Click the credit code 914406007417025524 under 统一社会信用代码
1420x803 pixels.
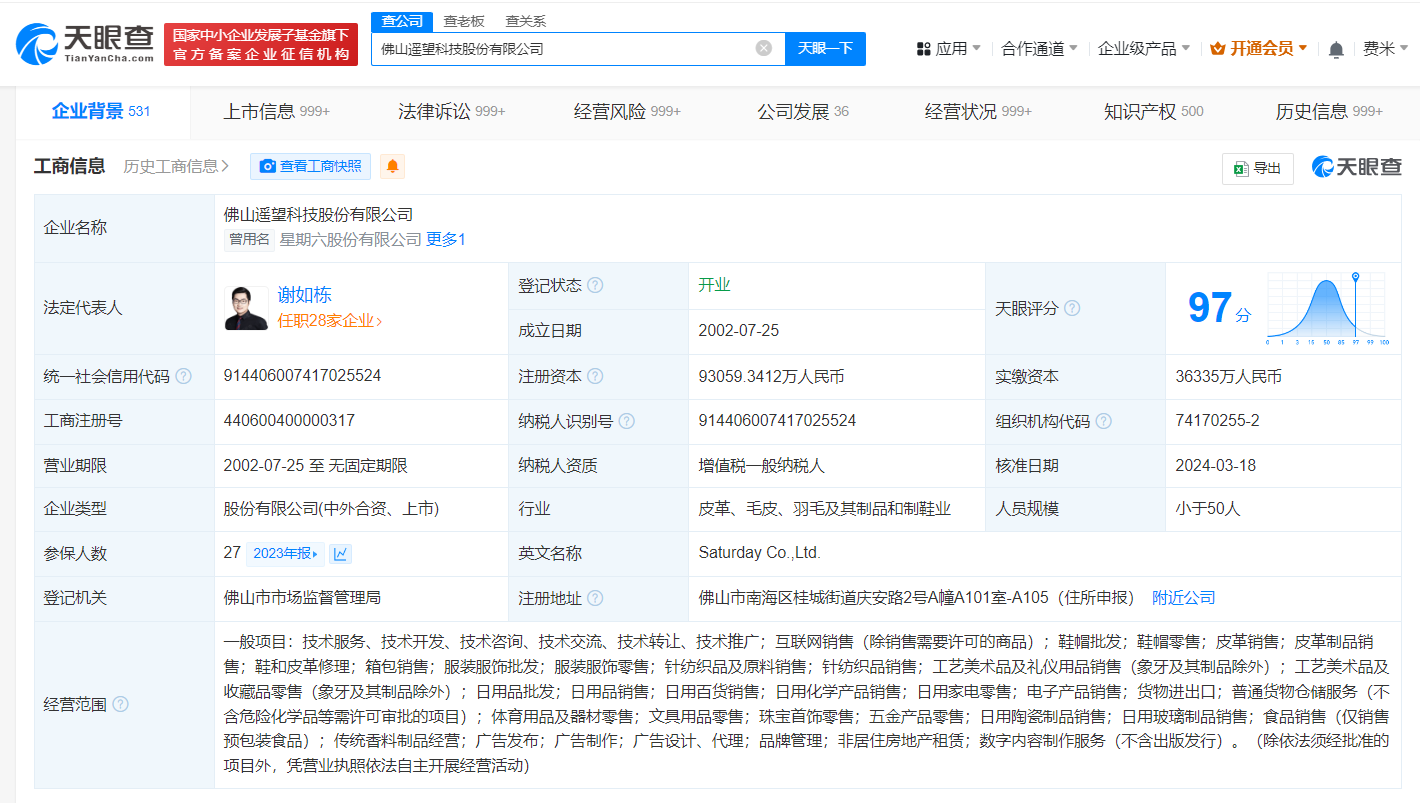(302, 376)
